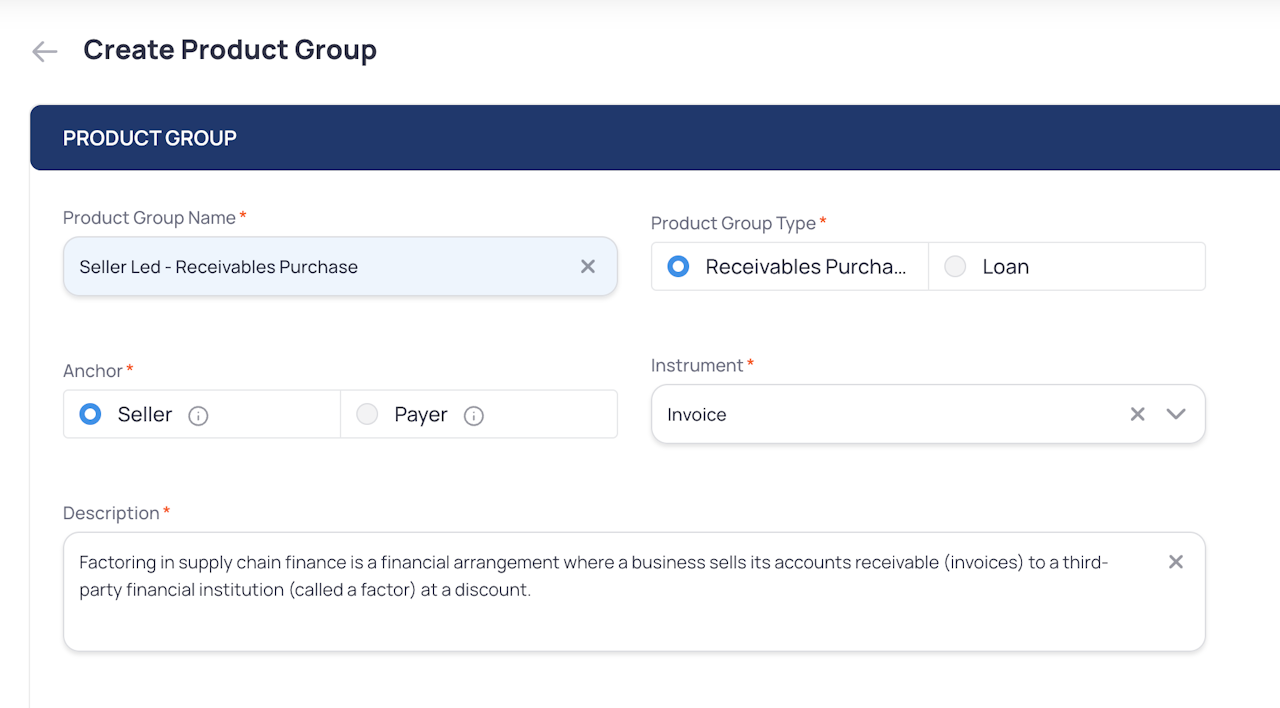Click the Product Group Type label
Screen dimensions: 1280x708
pyautogui.click(x=733, y=223)
